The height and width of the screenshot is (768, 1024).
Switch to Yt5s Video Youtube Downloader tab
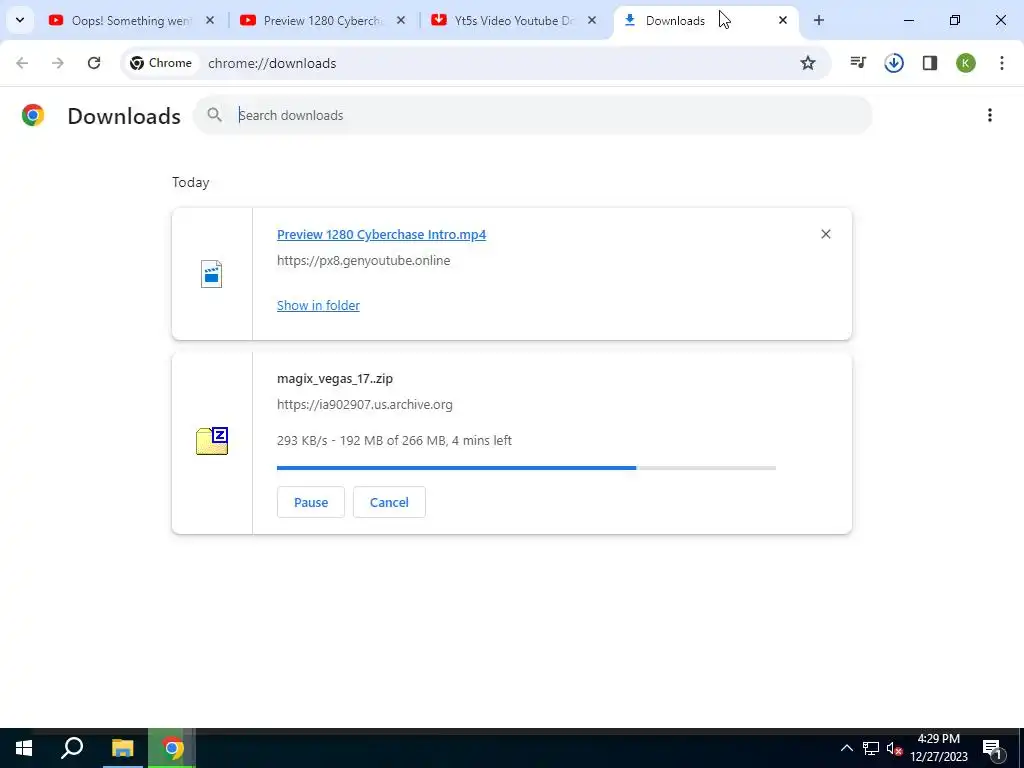click(x=514, y=20)
